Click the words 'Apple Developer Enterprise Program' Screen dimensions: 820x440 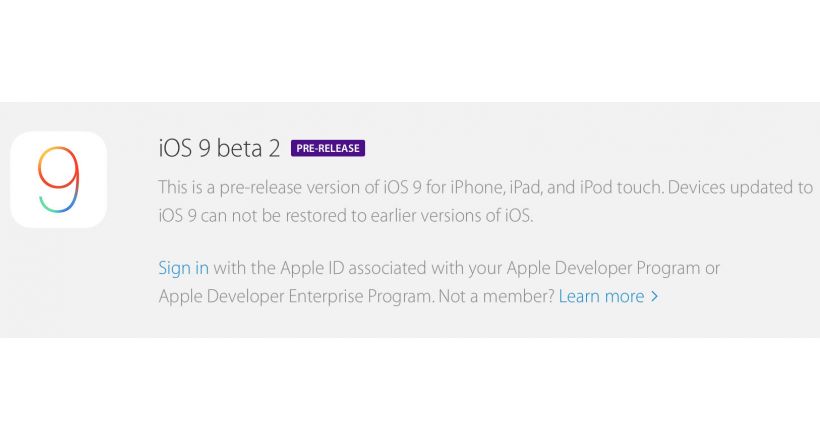(x=295, y=296)
